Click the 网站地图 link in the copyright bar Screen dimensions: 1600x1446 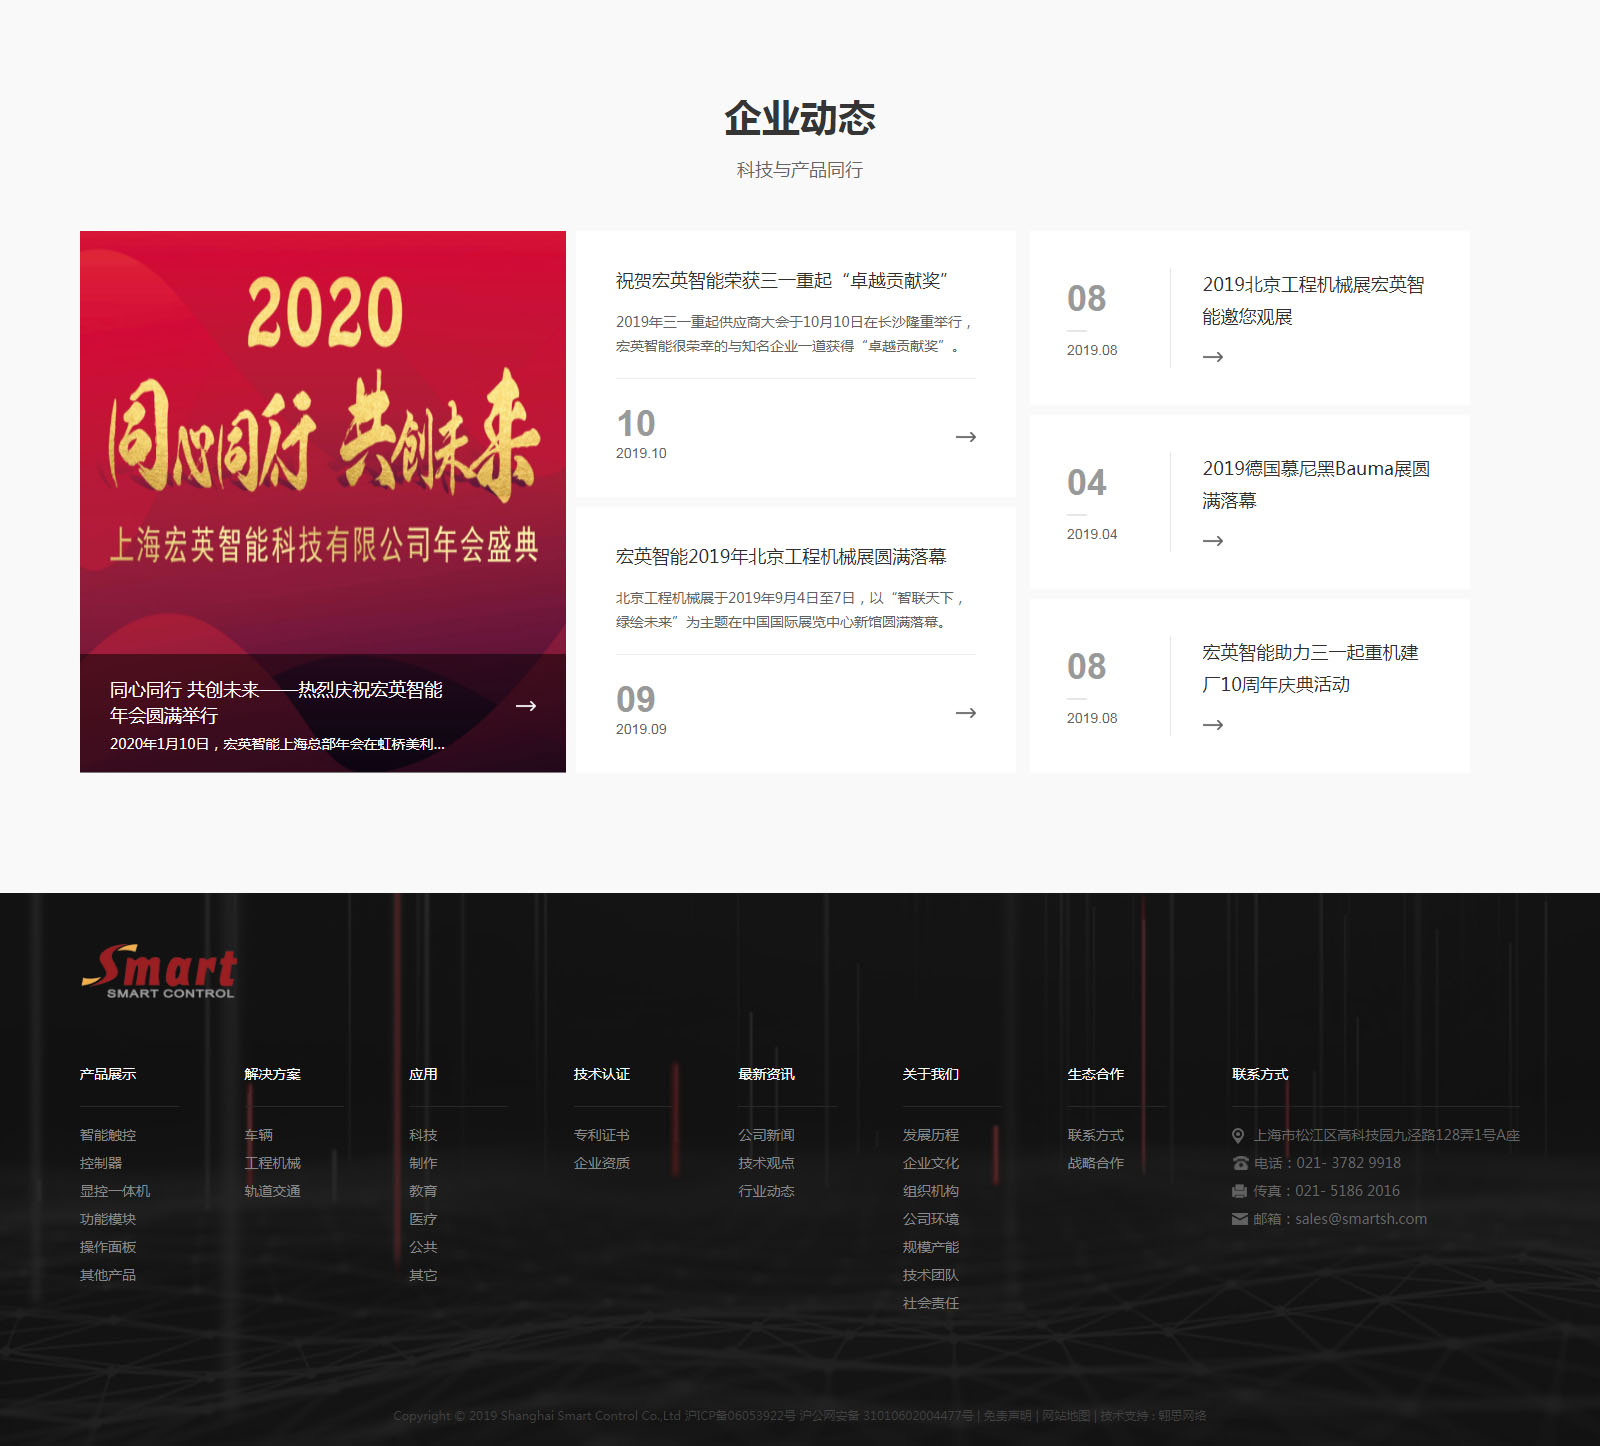(x=1066, y=1416)
